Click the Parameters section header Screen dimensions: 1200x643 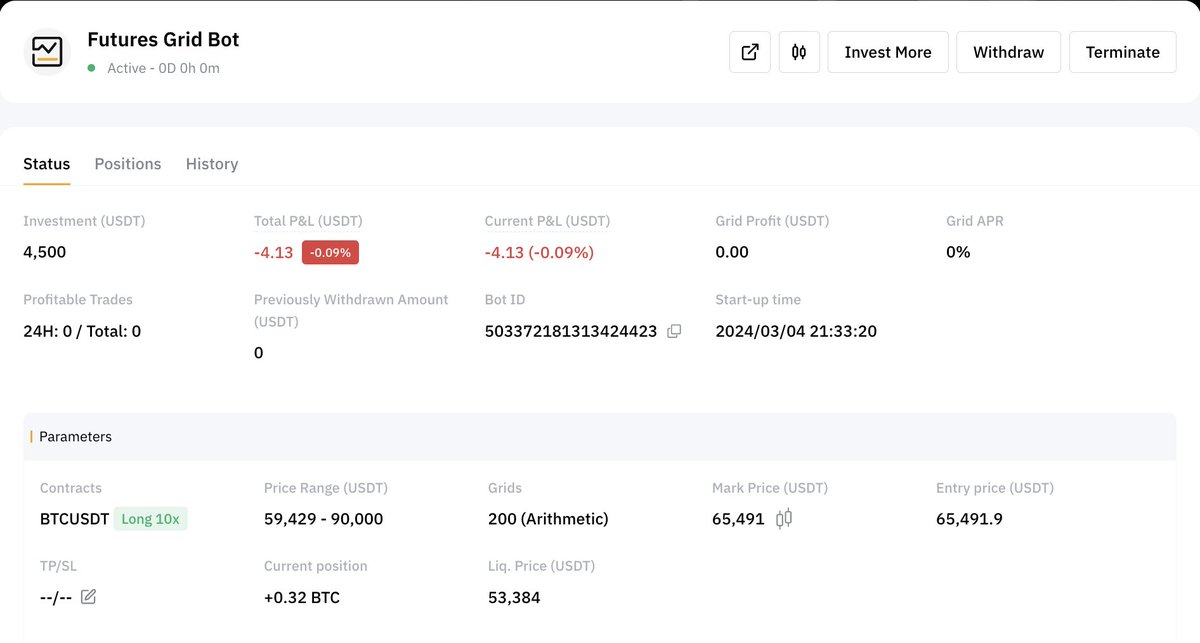click(75, 436)
